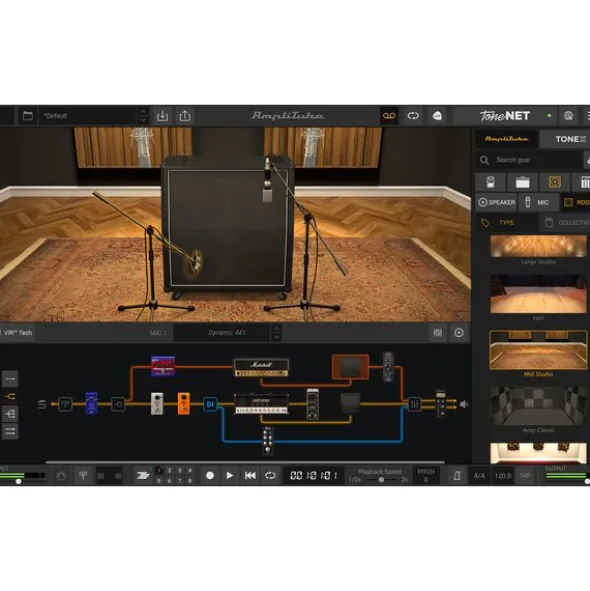Choose the Mid Studio room thumbnail

click(x=538, y=350)
